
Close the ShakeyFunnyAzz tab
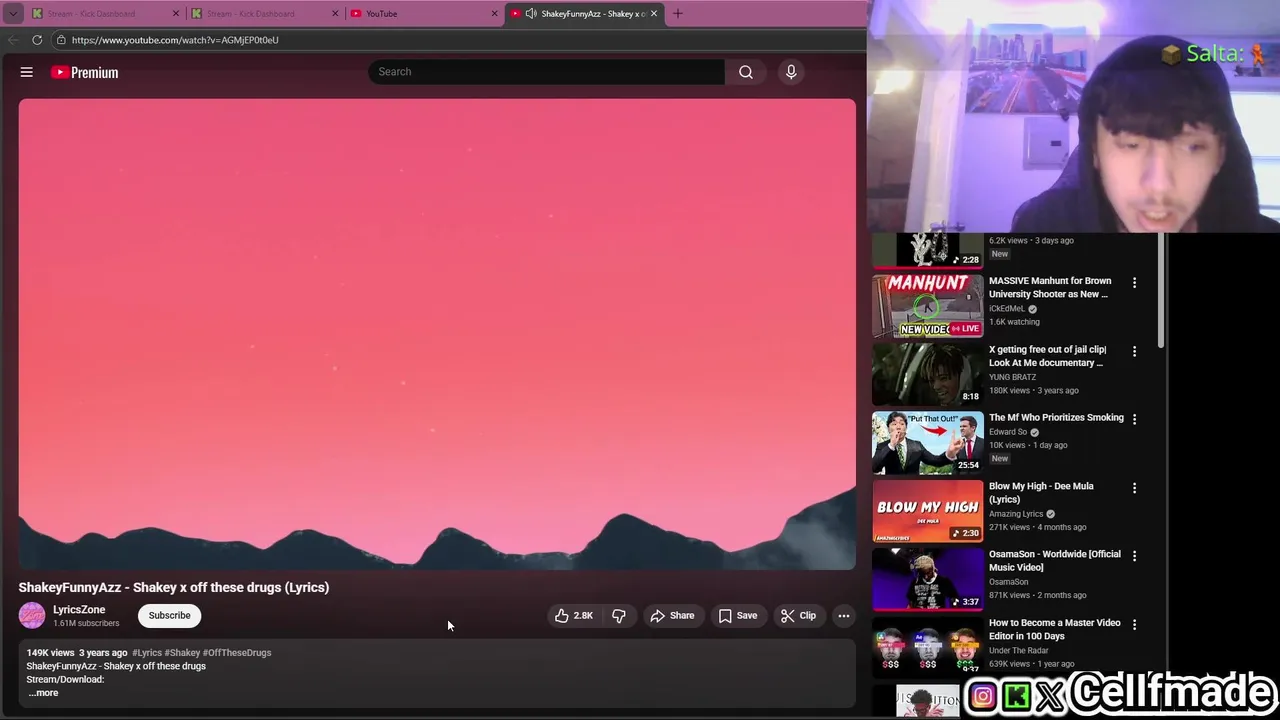pos(654,14)
